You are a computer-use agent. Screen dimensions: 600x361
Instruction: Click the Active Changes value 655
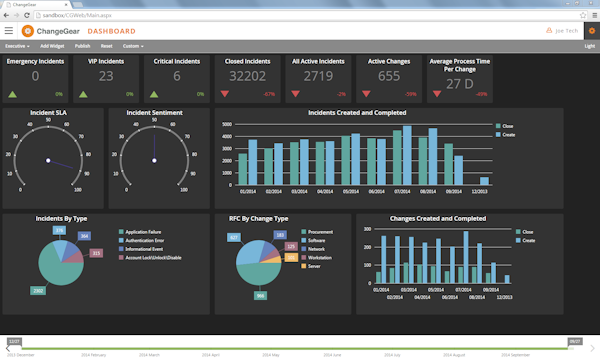click(389, 76)
